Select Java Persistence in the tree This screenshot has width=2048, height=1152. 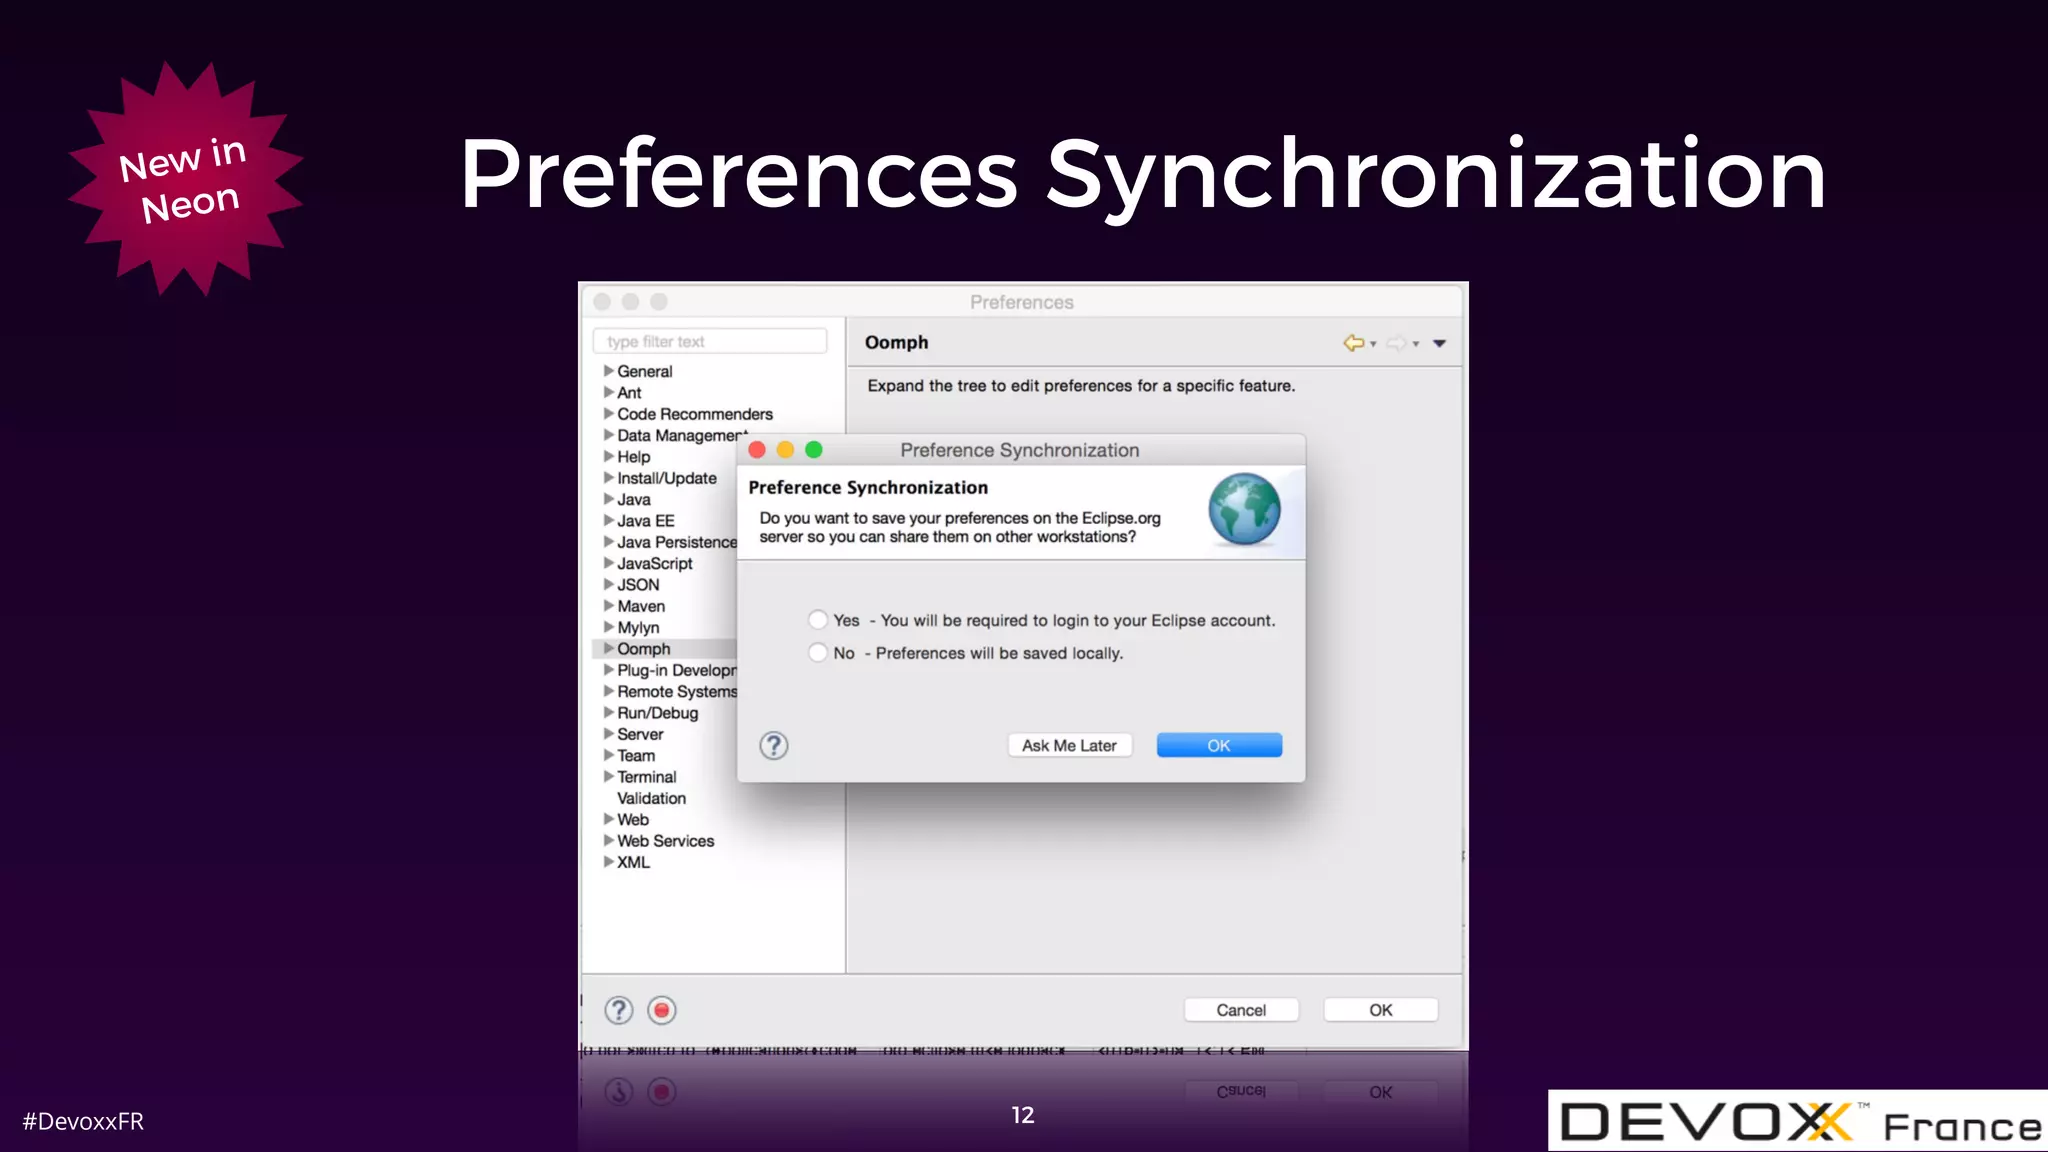(x=677, y=542)
